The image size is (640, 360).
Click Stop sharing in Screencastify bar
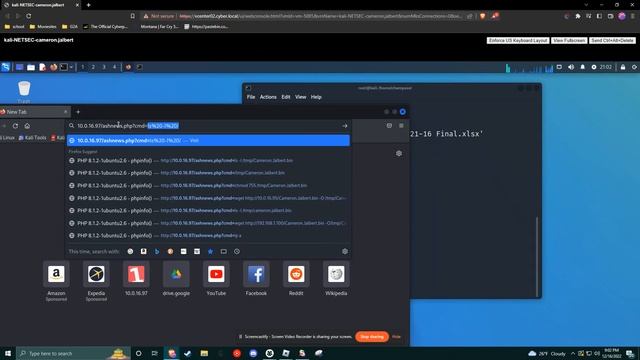[x=372, y=337]
